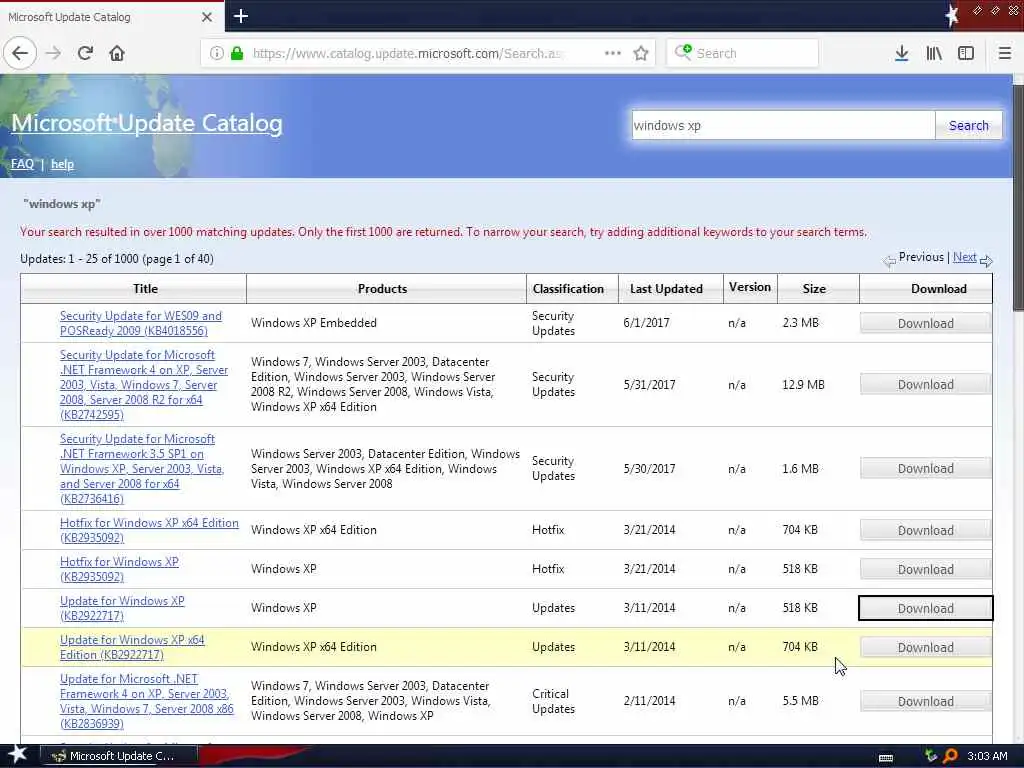
Task: Open Update for Windows XP (KB2922717) link
Action: coord(122,608)
